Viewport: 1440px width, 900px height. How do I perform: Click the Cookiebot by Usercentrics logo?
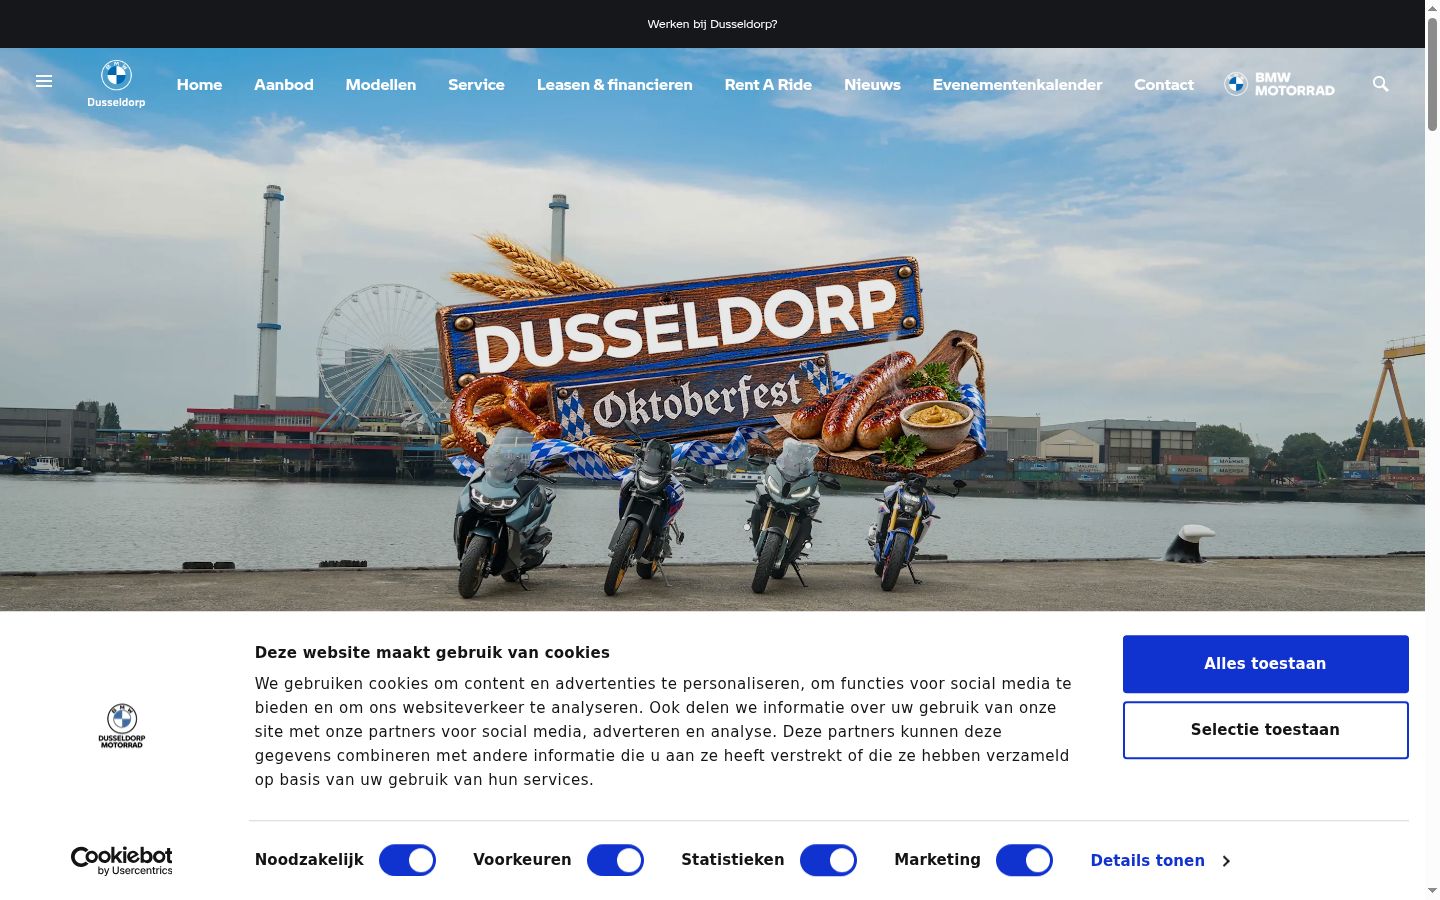122,860
